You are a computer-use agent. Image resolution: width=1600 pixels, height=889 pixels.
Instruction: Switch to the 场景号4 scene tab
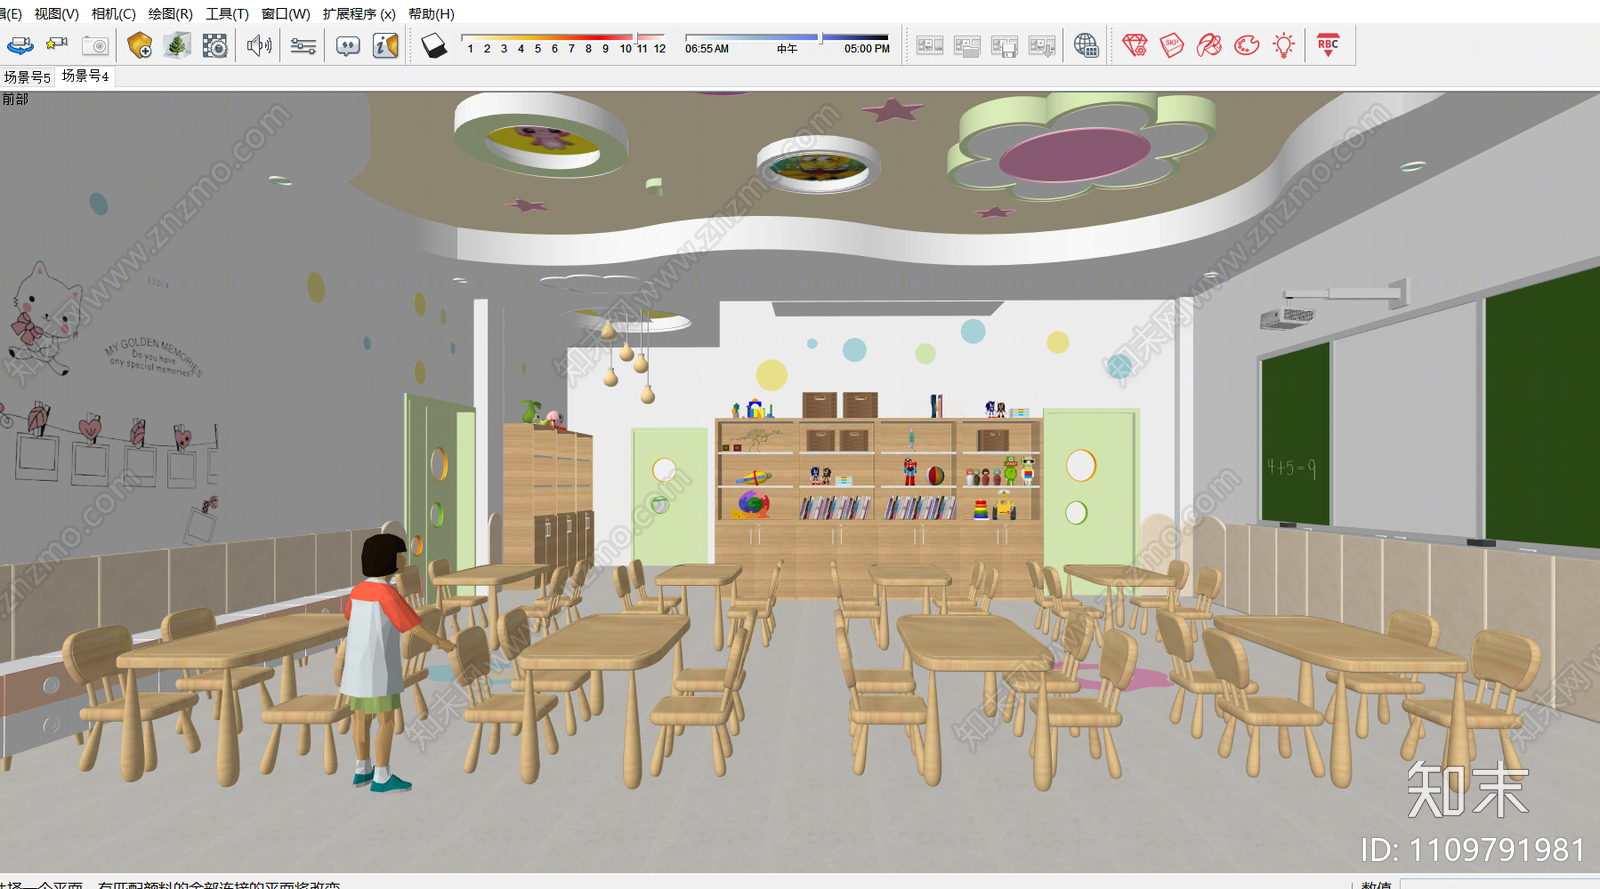pos(85,76)
